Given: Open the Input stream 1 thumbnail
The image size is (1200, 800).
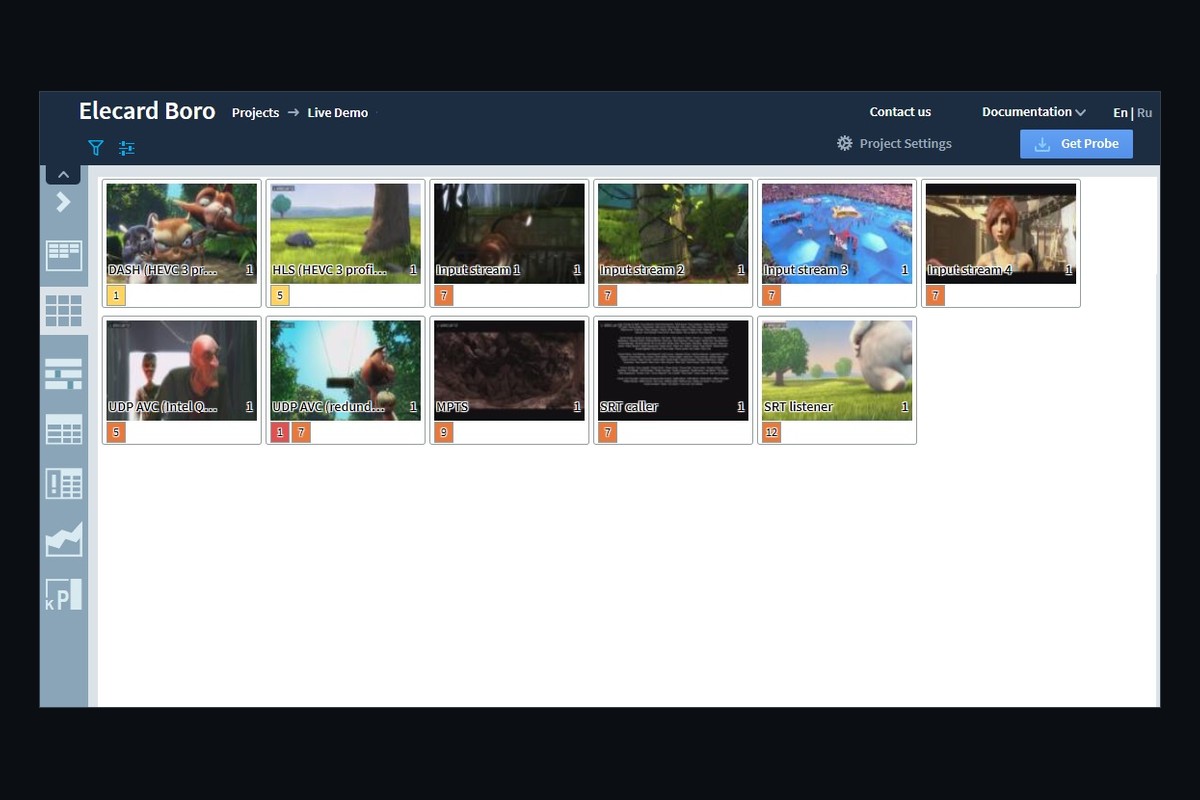Looking at the screenshot, I should [510, 233].
